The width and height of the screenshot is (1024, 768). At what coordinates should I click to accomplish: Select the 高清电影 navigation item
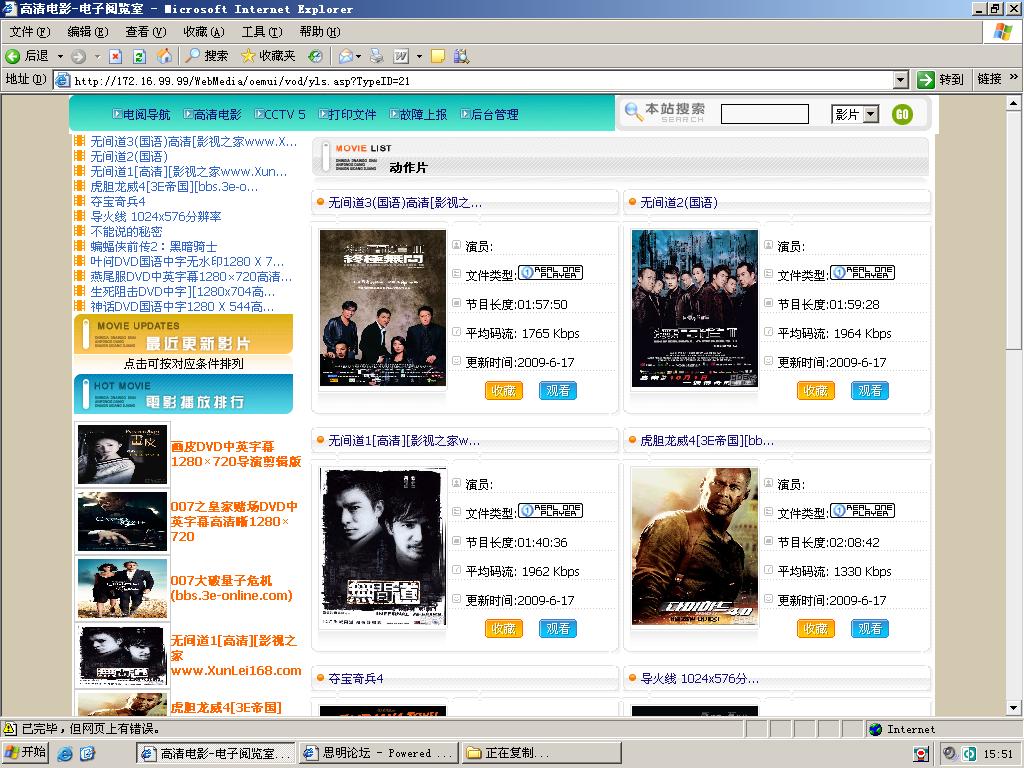(212, 114)
